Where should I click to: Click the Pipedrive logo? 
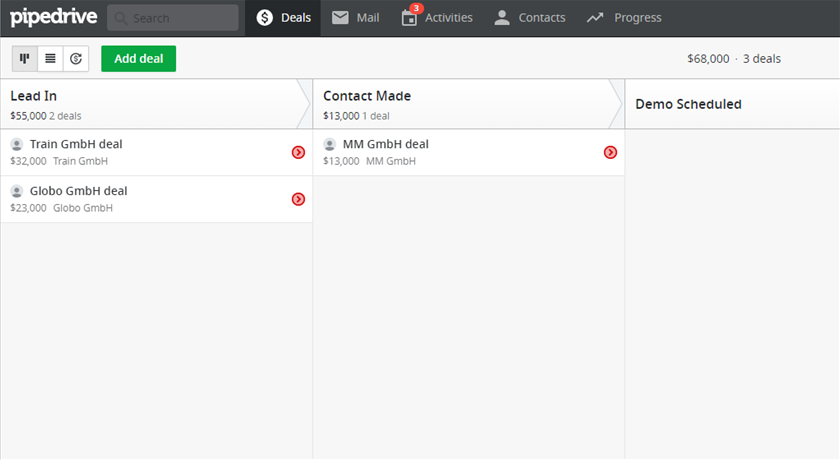54,17
